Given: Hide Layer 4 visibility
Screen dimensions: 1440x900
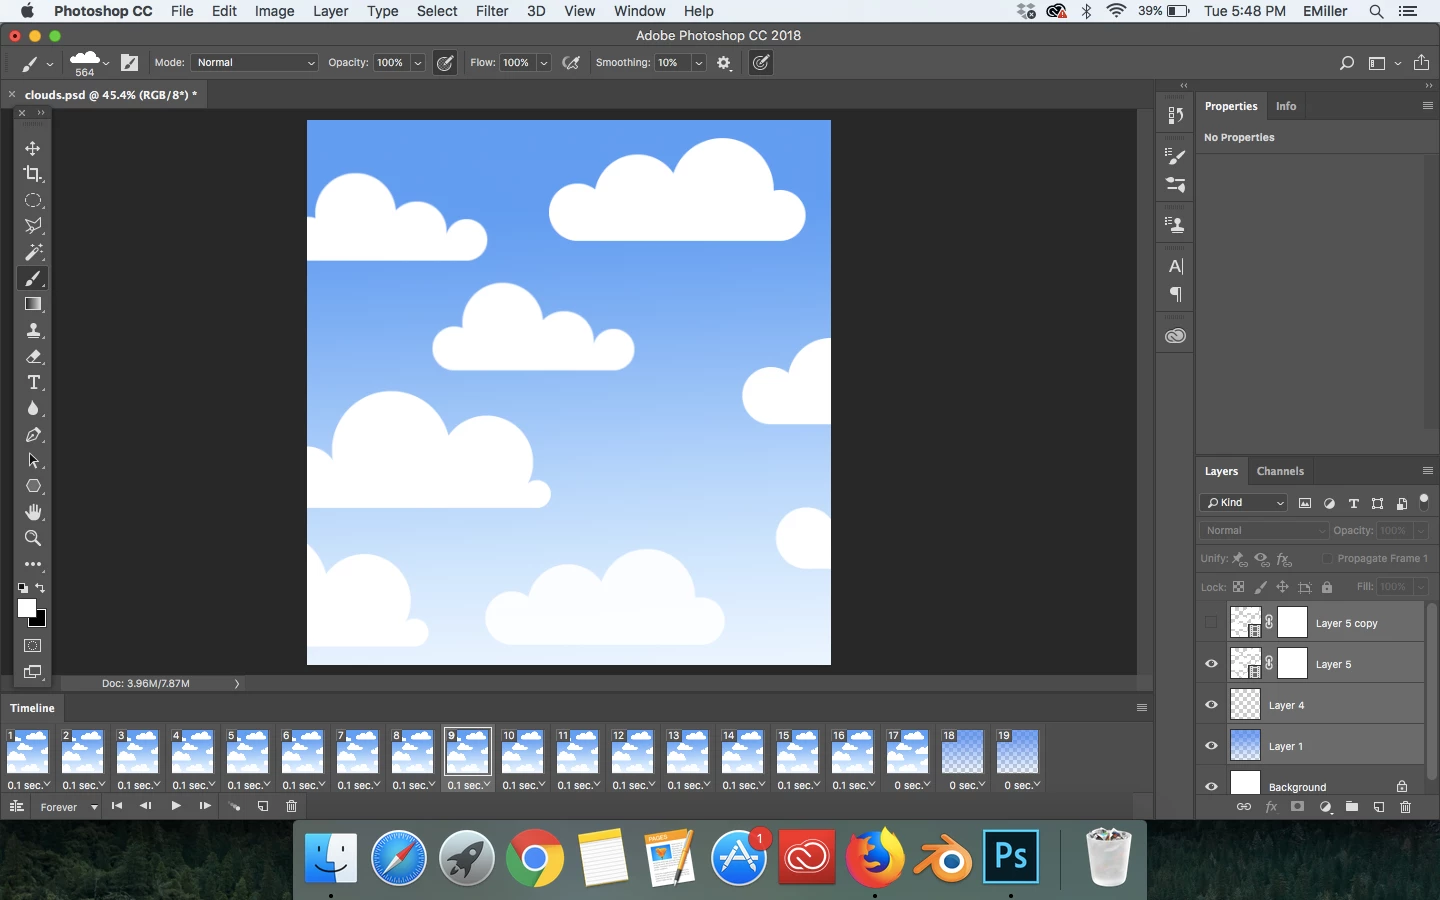Looking at the screenshot, I should point(1211,705).
